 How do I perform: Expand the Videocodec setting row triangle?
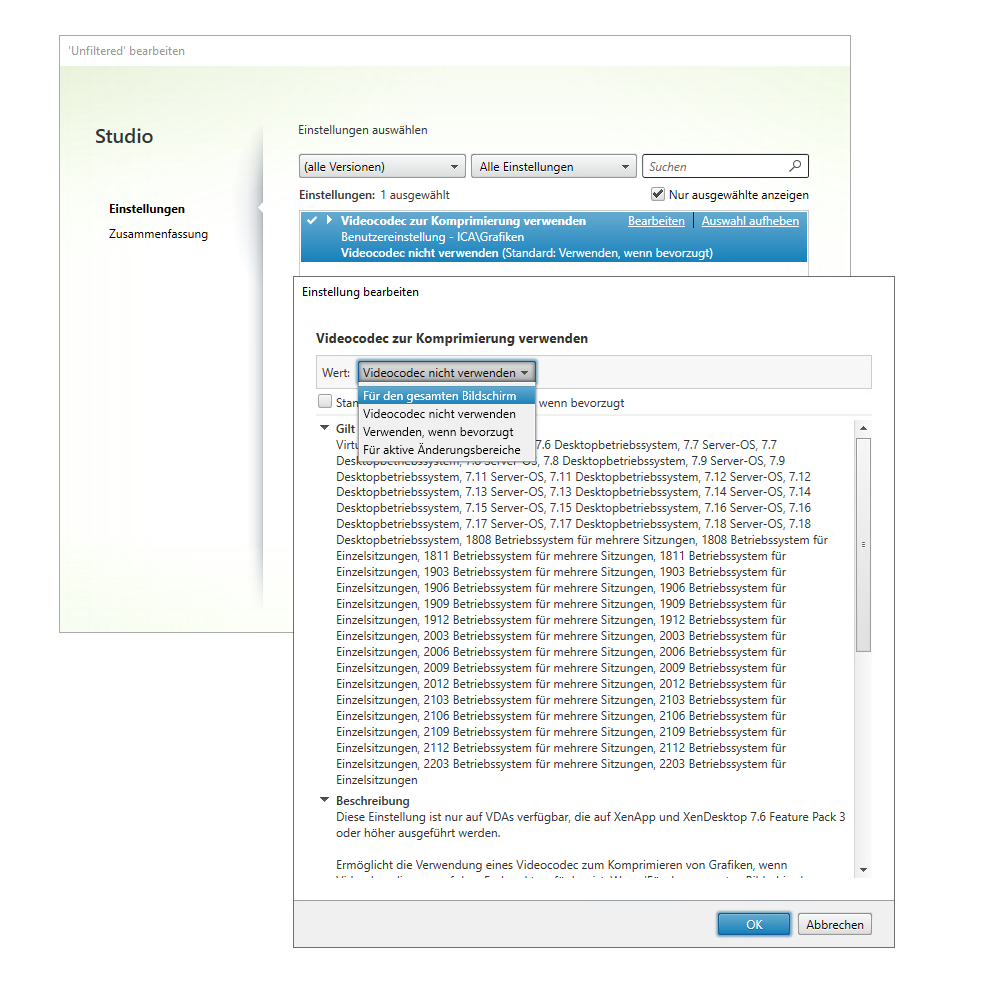click(329, 220)
